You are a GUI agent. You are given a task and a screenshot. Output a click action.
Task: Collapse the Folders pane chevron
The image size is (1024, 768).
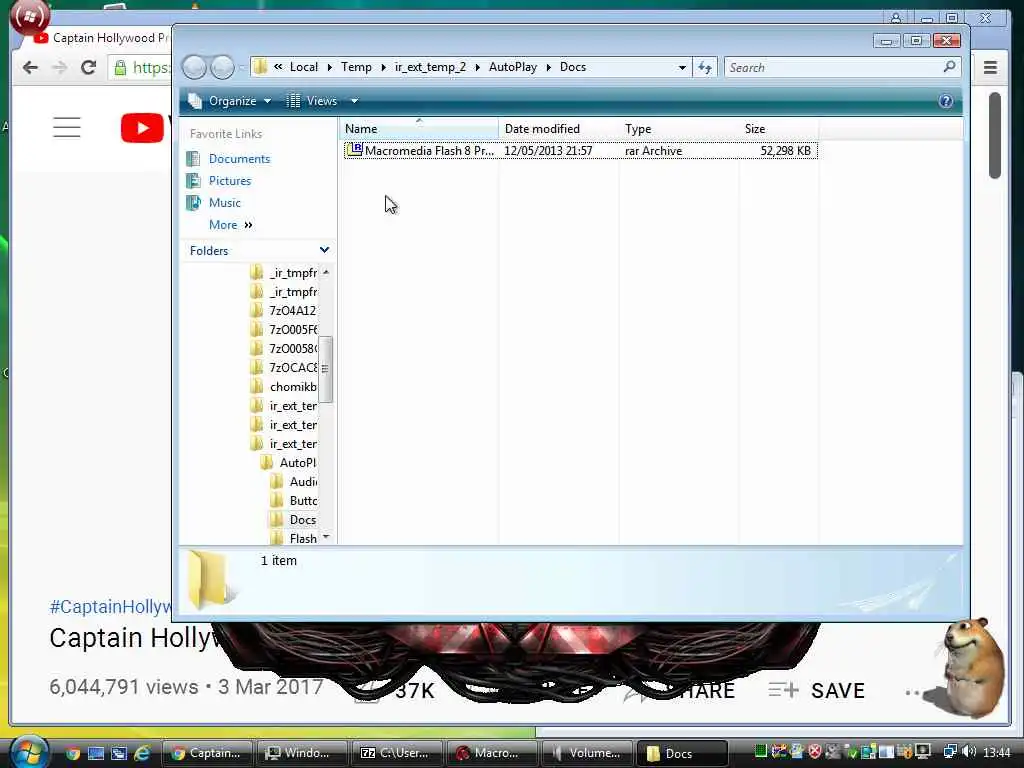(324, 250)
